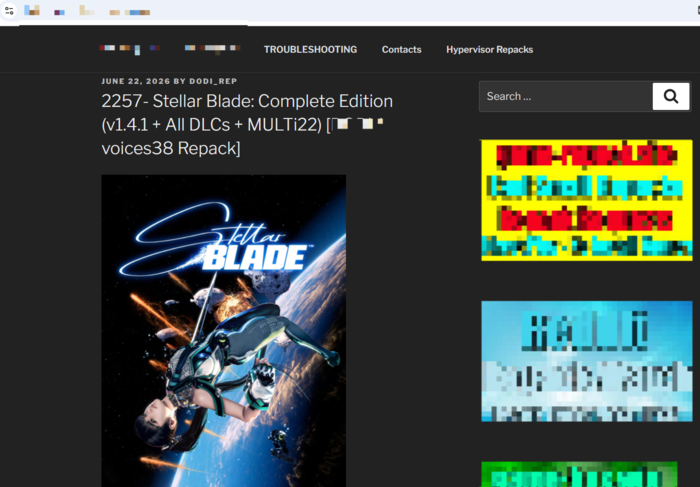Focus the Search input field
This screenshot has height=487, width=700.
pos(566,96)
